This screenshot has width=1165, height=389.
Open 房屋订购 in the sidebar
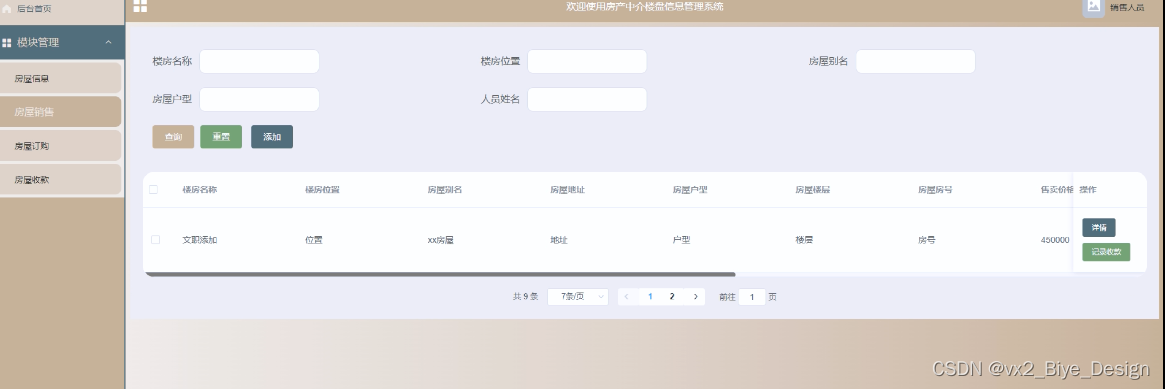pyautogui.click(x=60, y=146)
